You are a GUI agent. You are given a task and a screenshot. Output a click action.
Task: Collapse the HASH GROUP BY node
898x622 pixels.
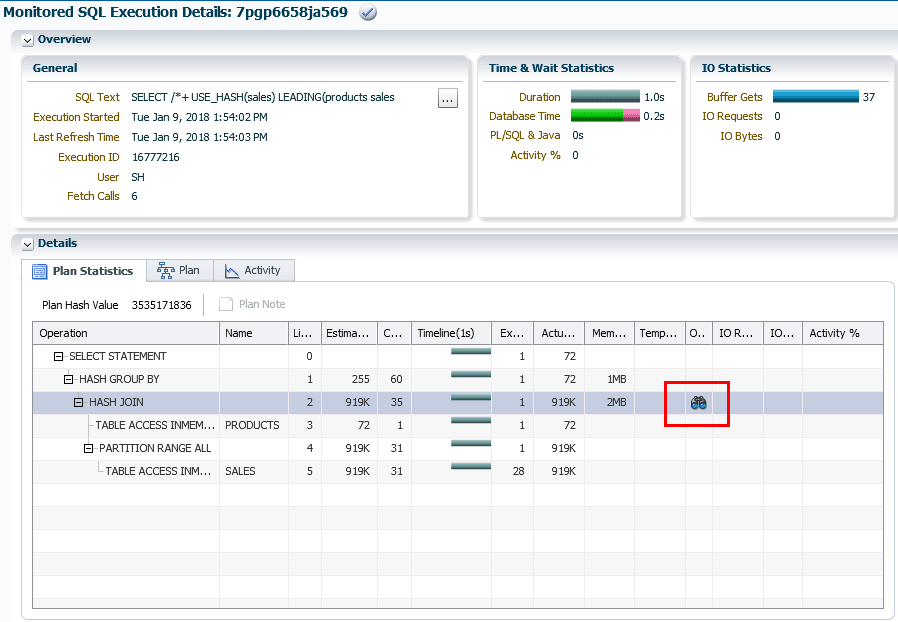(x=68, y=379)
